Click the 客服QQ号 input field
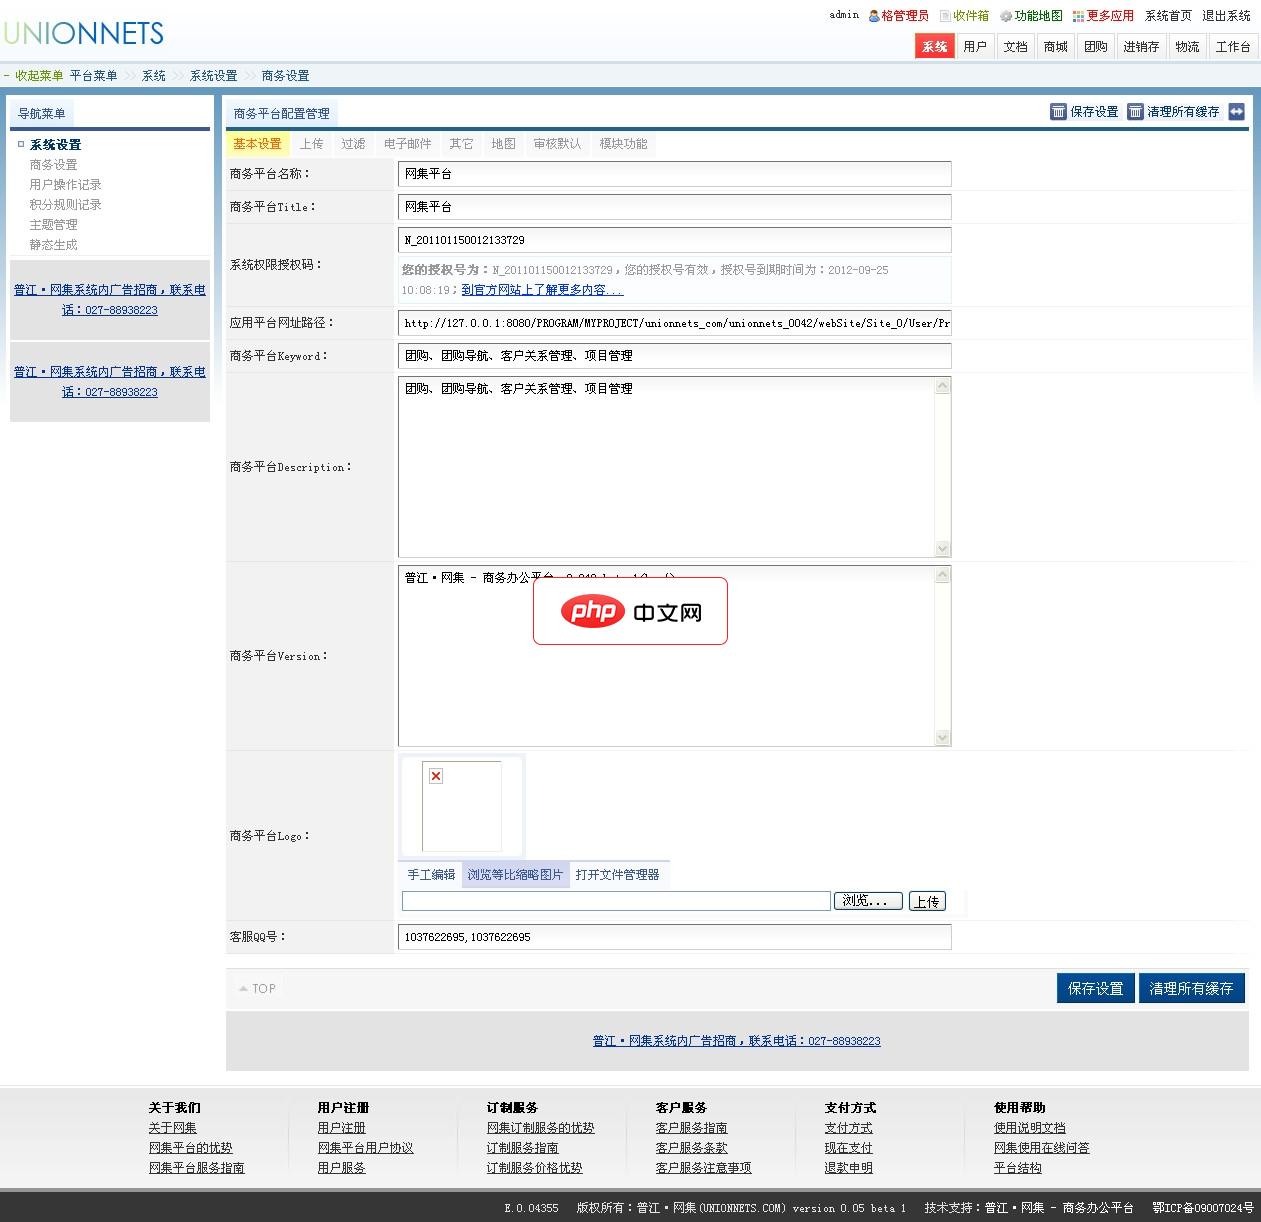This screenshot has width=1261, height=1222. pos(674,937)
